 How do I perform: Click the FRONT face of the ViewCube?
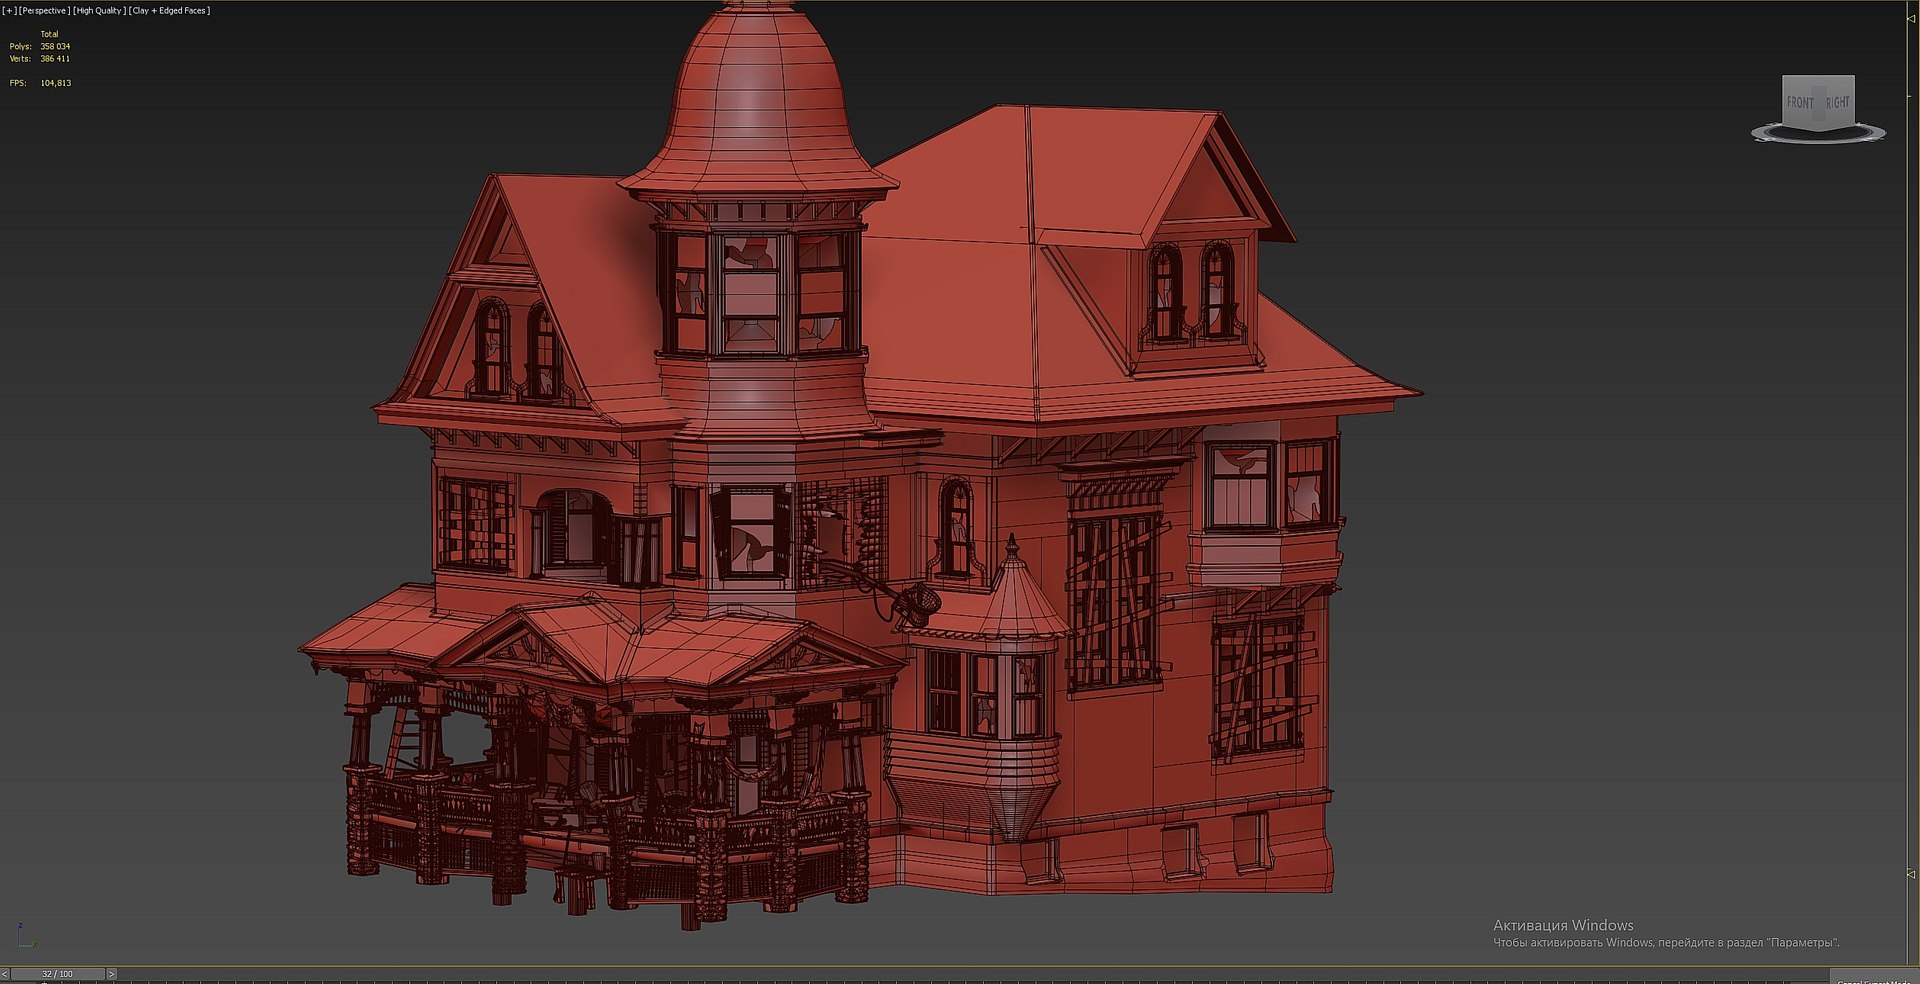pos(1800,103)
